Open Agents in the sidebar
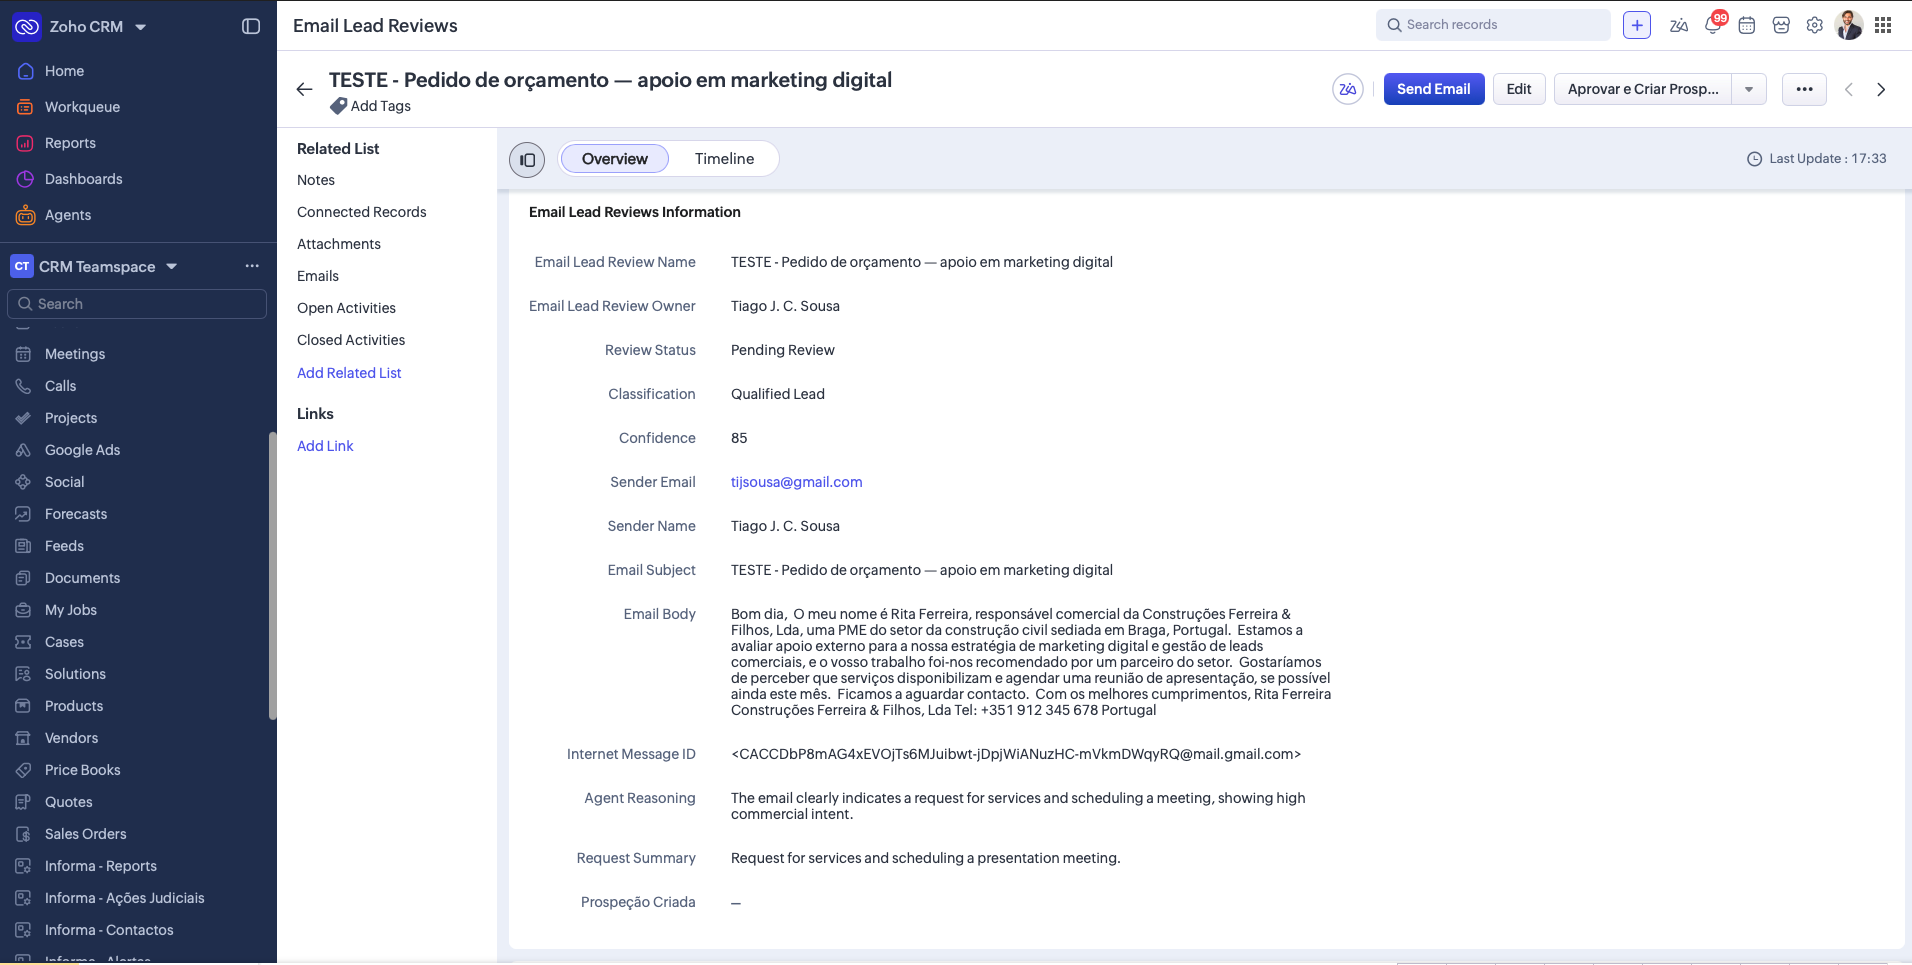This screenshot has width=1912, height=965. click(68, 215)
